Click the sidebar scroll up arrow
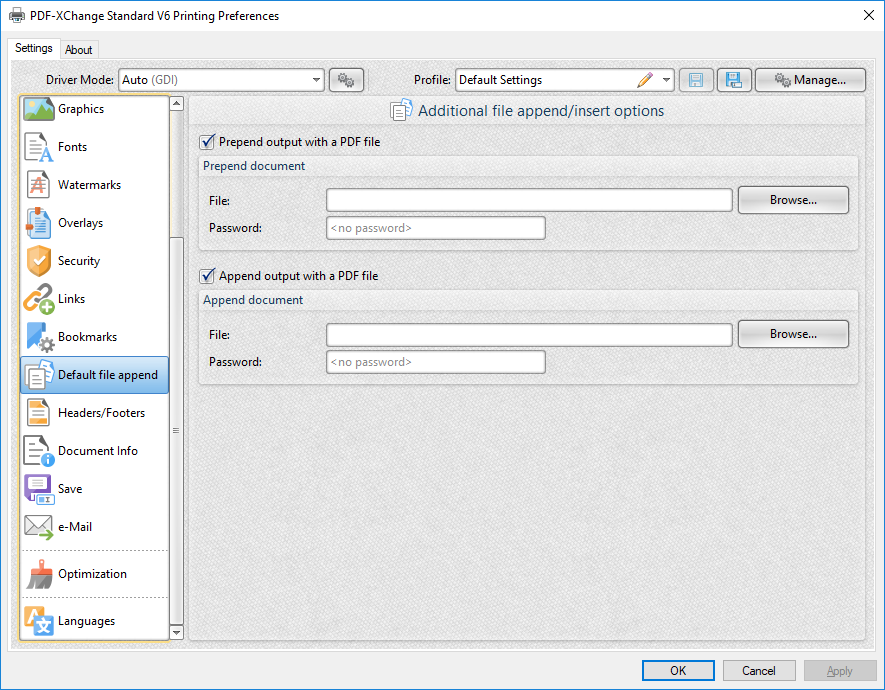The width and height of the screenshot is (885, 690). coord(177,104)
